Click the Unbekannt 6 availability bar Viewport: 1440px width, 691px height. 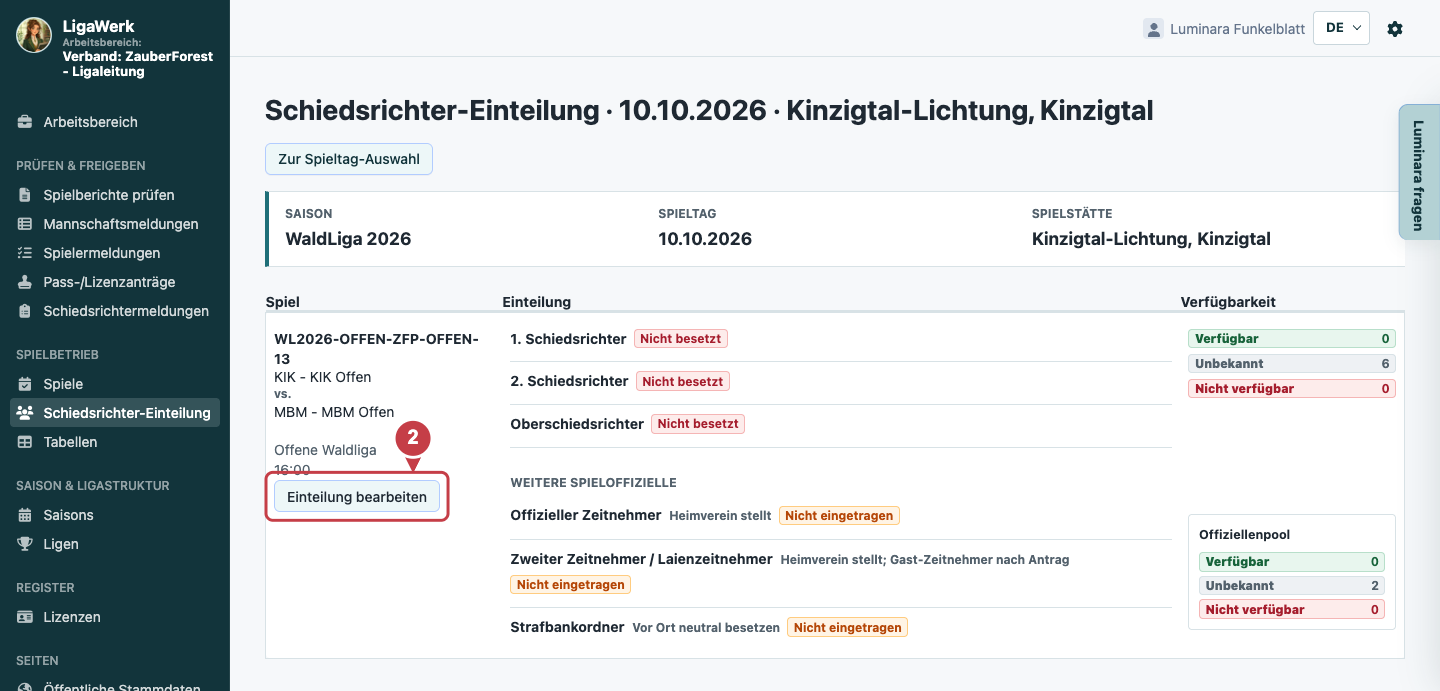coord(1292,364)
